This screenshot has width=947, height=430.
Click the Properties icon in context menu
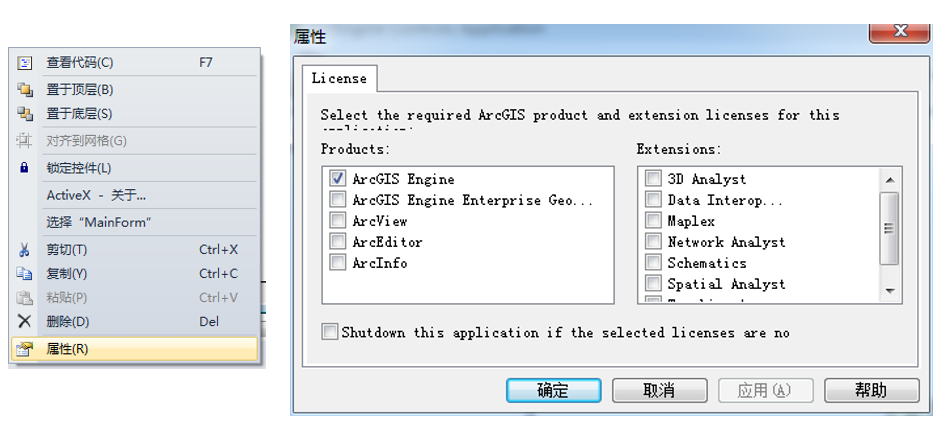pos(25,349)
